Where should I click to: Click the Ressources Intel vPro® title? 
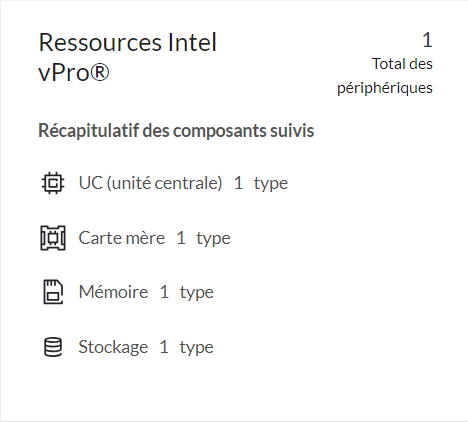(x=128, y=57)
